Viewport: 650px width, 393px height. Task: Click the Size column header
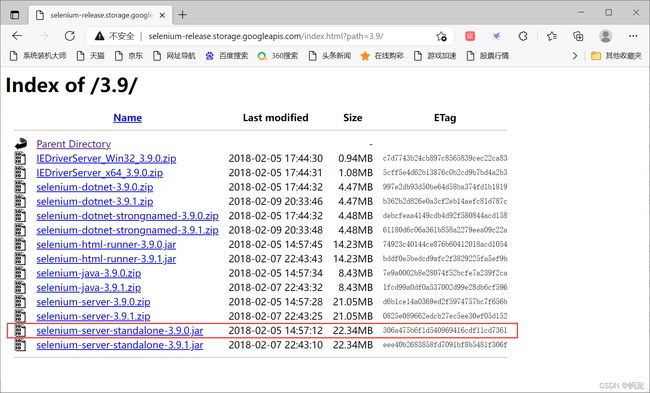tap(353, 118)
